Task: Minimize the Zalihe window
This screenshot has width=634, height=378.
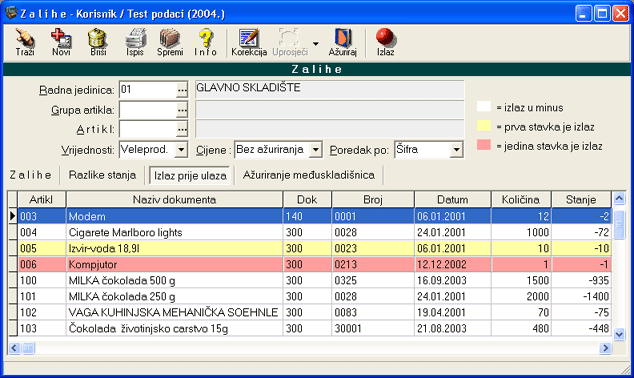Action: (x=583, y=13)
